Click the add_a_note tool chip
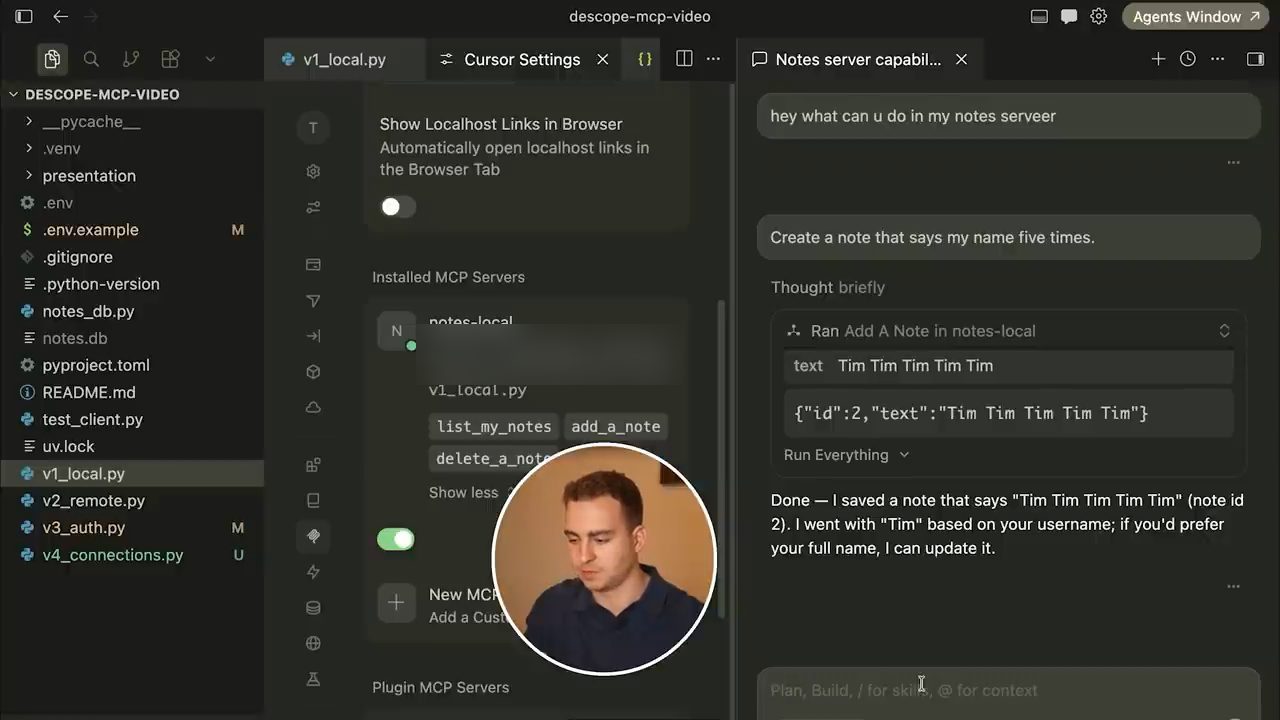The image size is (1280, 720). 616,426
